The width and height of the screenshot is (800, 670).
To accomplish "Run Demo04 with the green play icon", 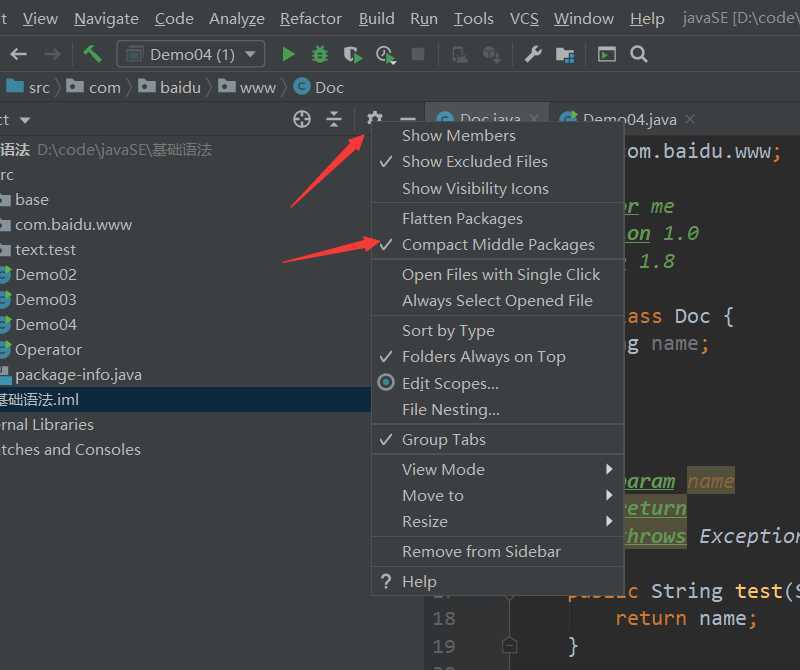I will 288,54.
